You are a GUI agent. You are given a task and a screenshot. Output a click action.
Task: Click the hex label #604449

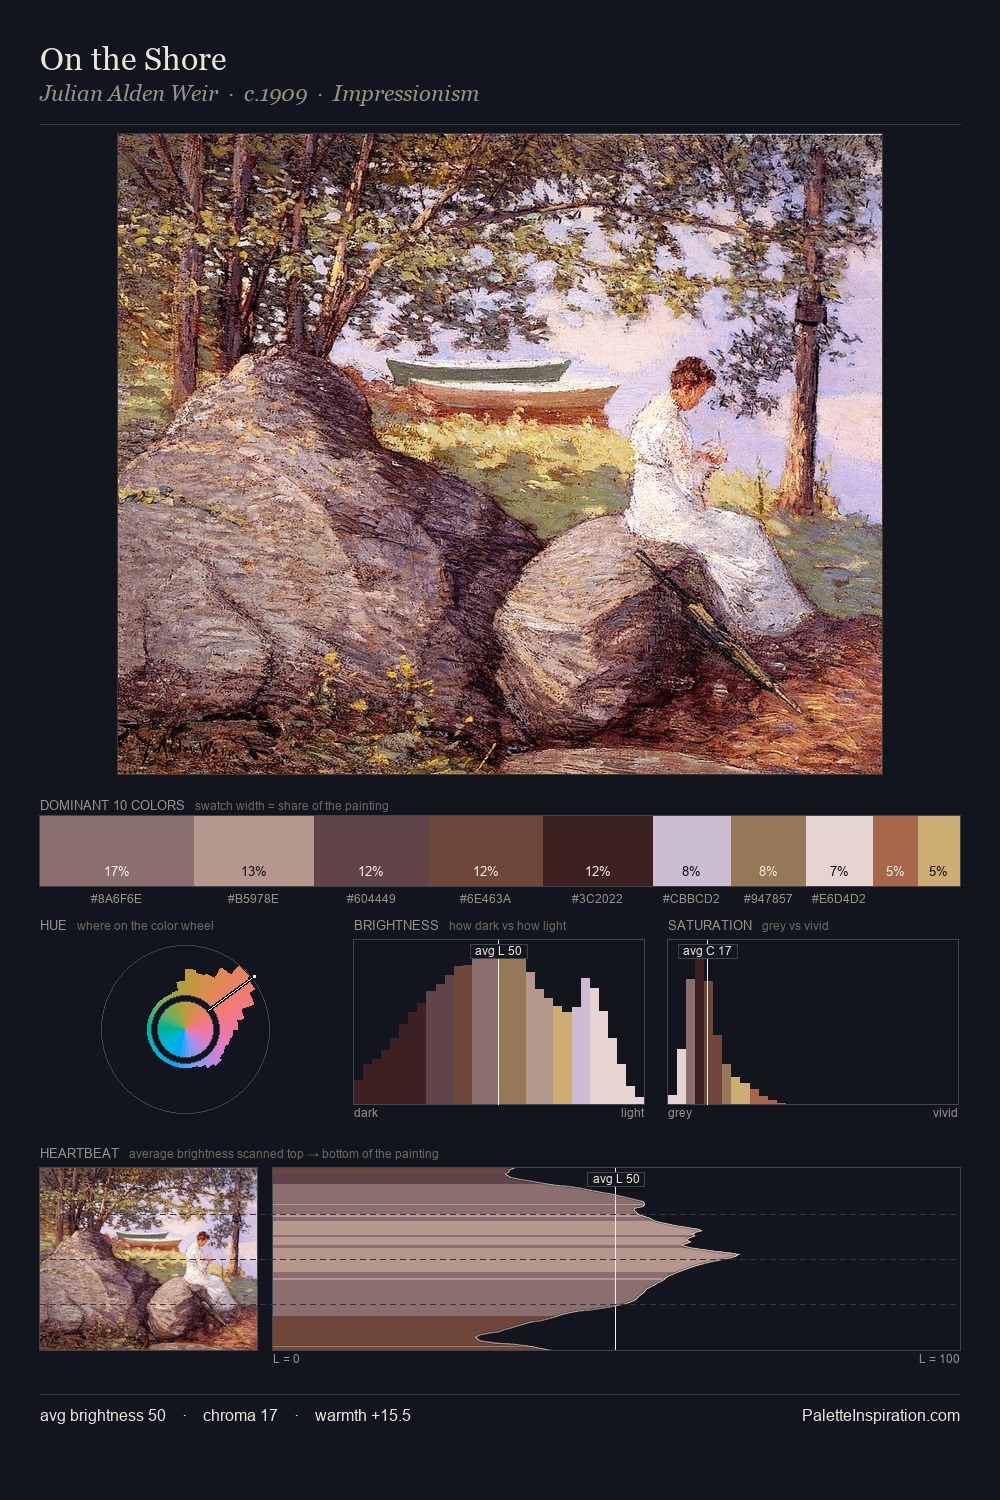[371, 898]
